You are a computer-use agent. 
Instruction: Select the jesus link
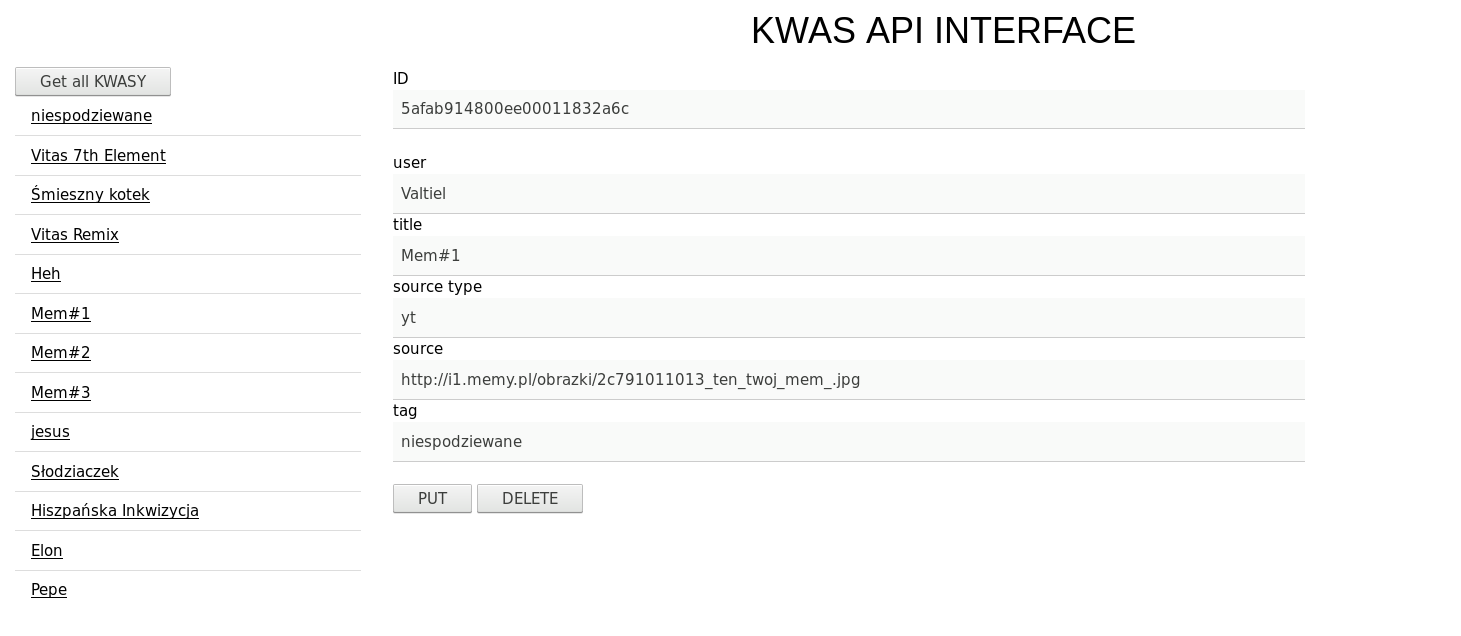(50, 432)
